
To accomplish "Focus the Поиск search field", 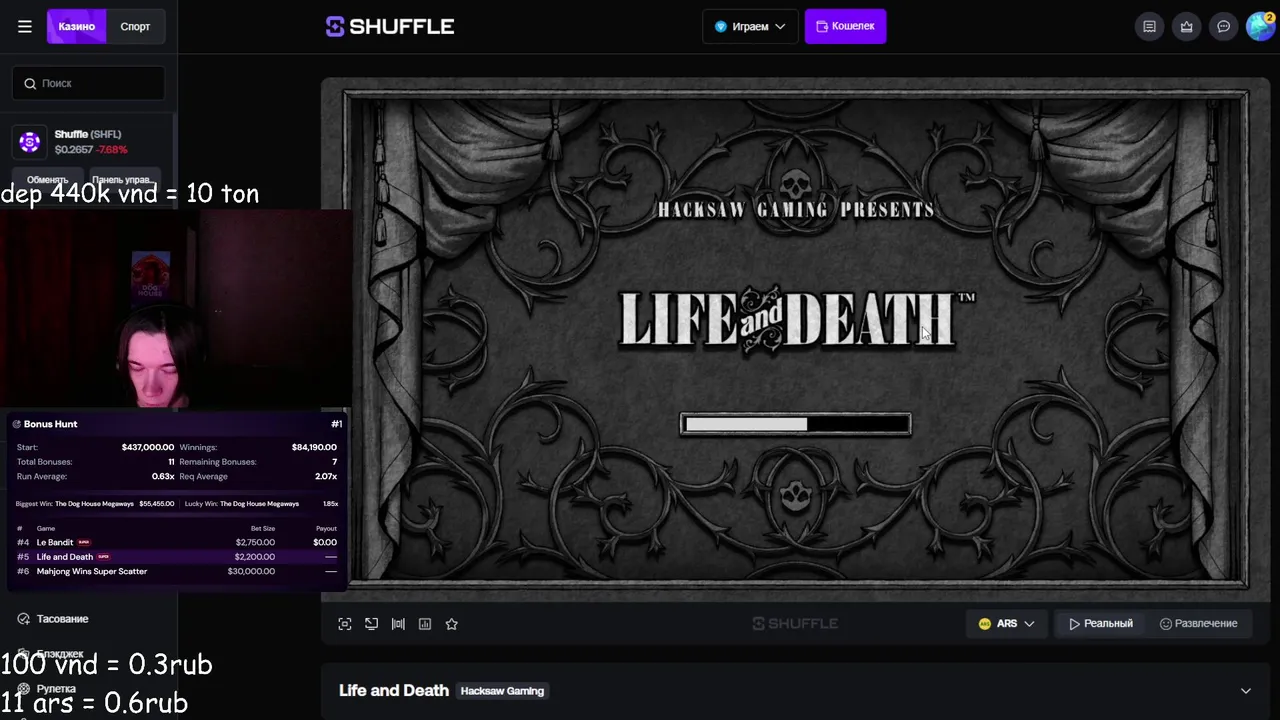I will pyautogui.click(x=89, y=83).
